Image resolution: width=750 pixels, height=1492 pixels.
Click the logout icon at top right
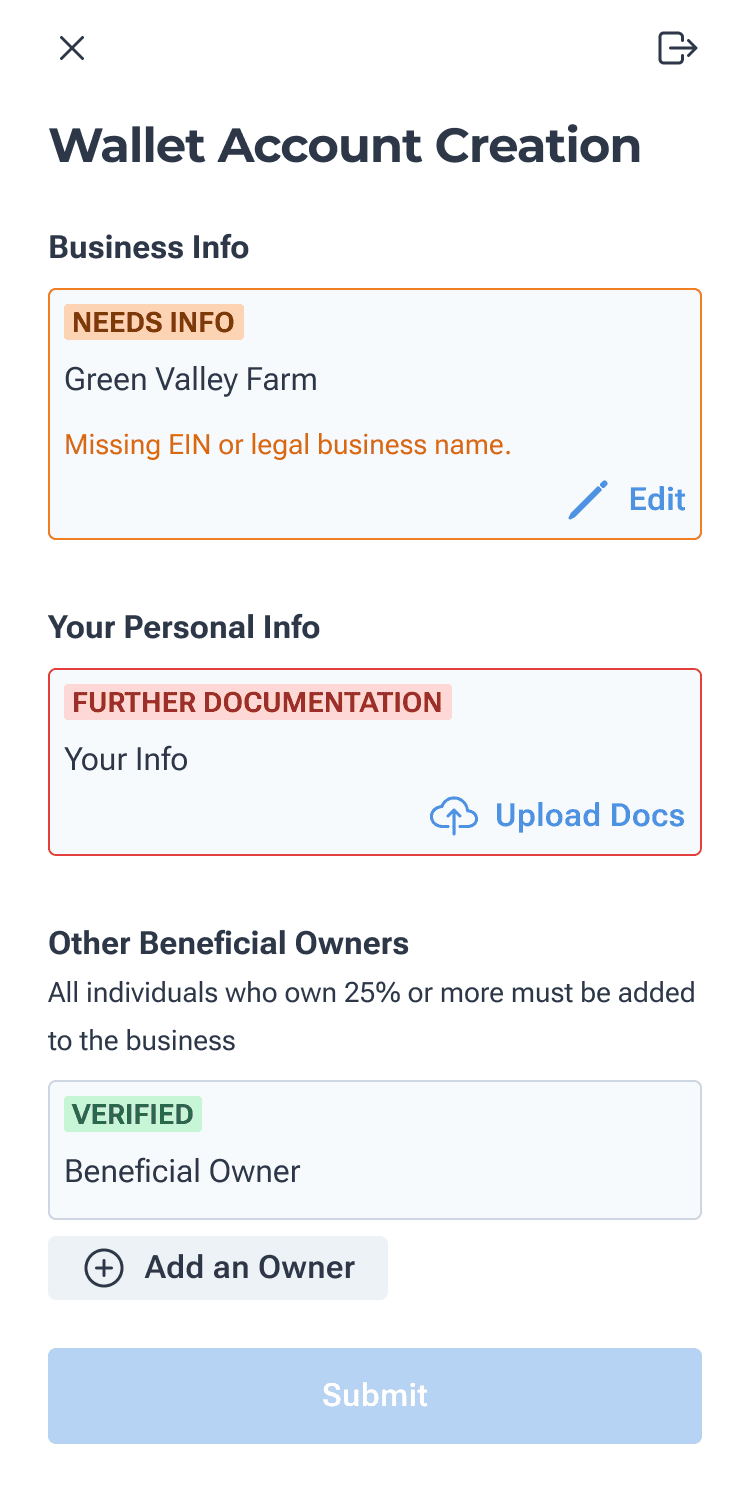[677, 48]
